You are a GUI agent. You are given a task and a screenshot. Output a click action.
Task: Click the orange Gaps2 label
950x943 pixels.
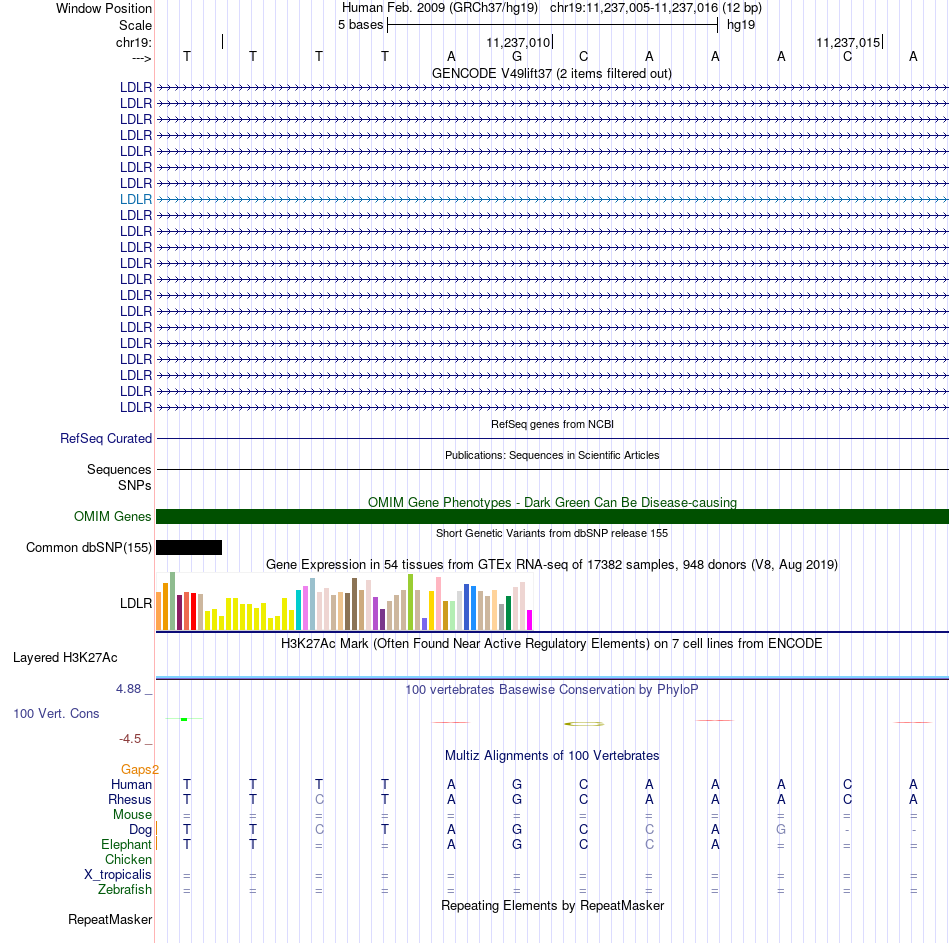pos(139,770)
